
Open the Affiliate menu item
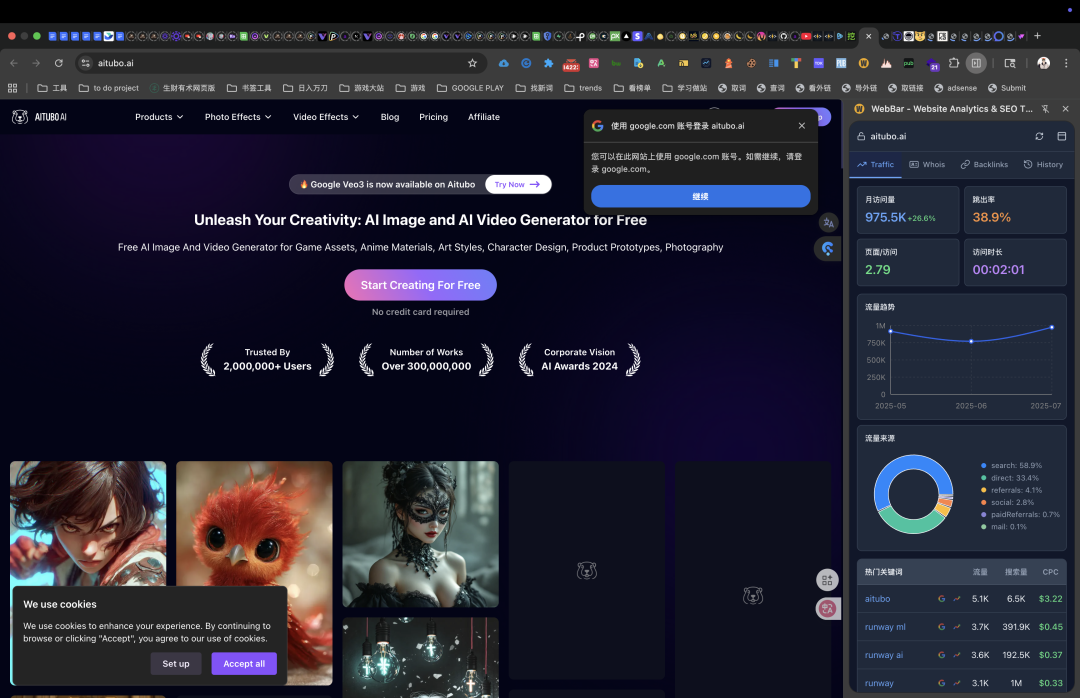pos(484,117)
